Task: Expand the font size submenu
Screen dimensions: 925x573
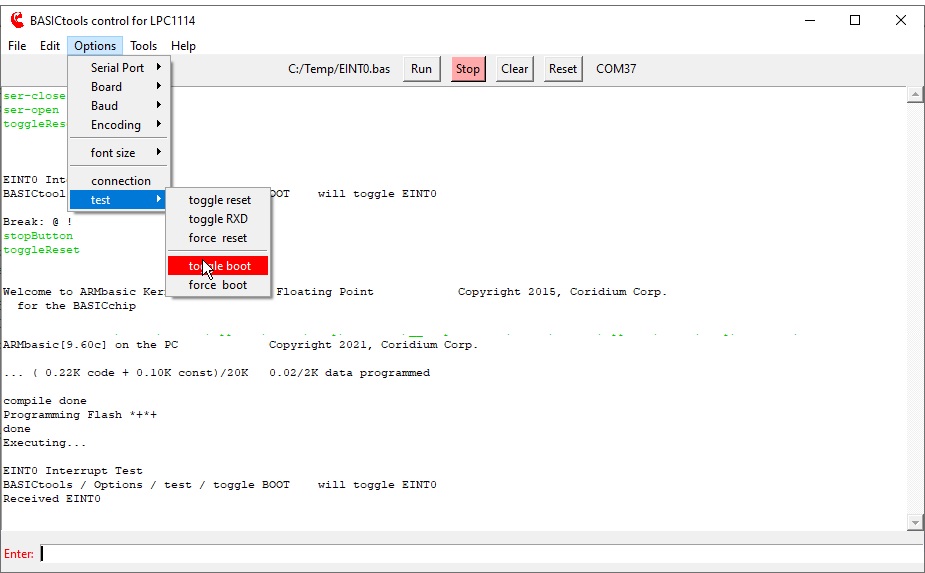Action: coord(113,153)
